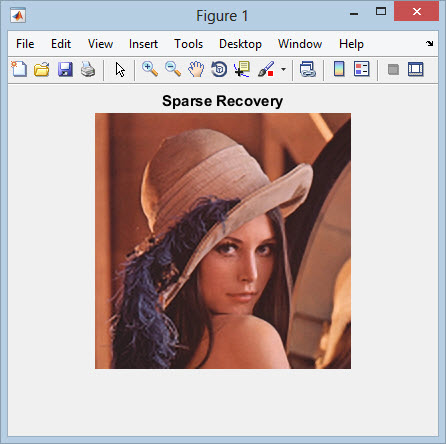Print the figure using the printer icon

pos(88,69)
